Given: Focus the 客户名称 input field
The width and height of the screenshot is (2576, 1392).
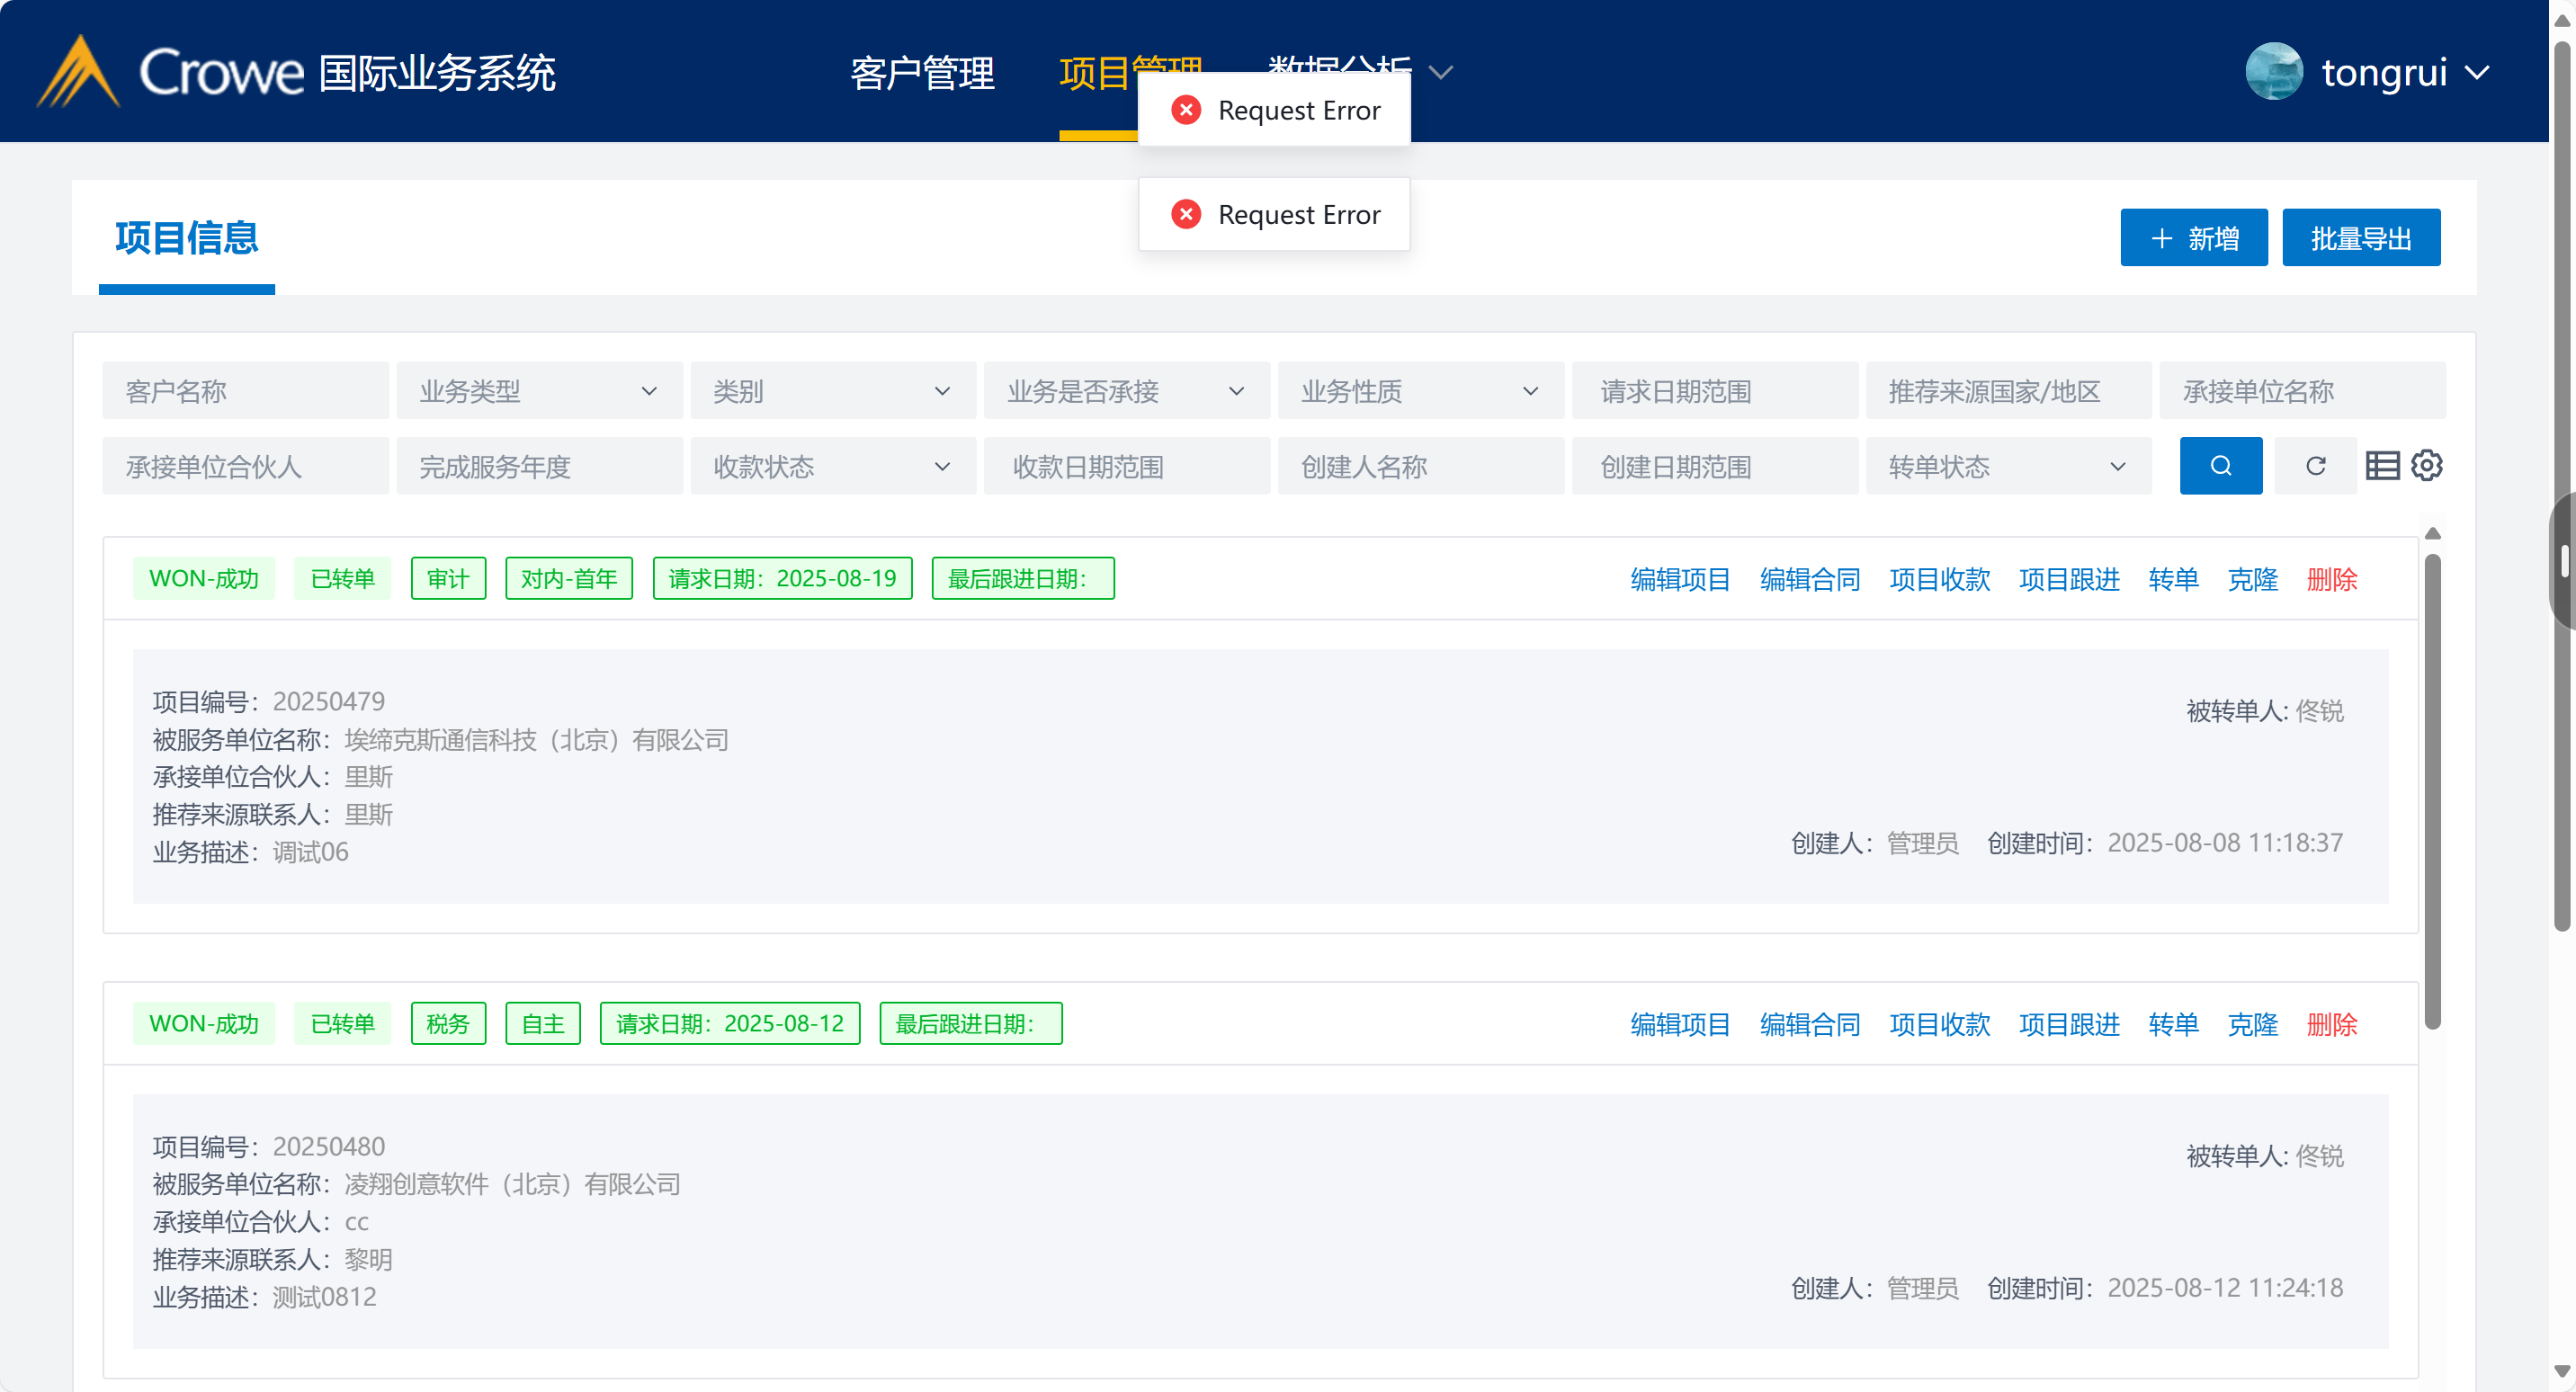Looking at the screenshot, I should (x=245, y=391).
